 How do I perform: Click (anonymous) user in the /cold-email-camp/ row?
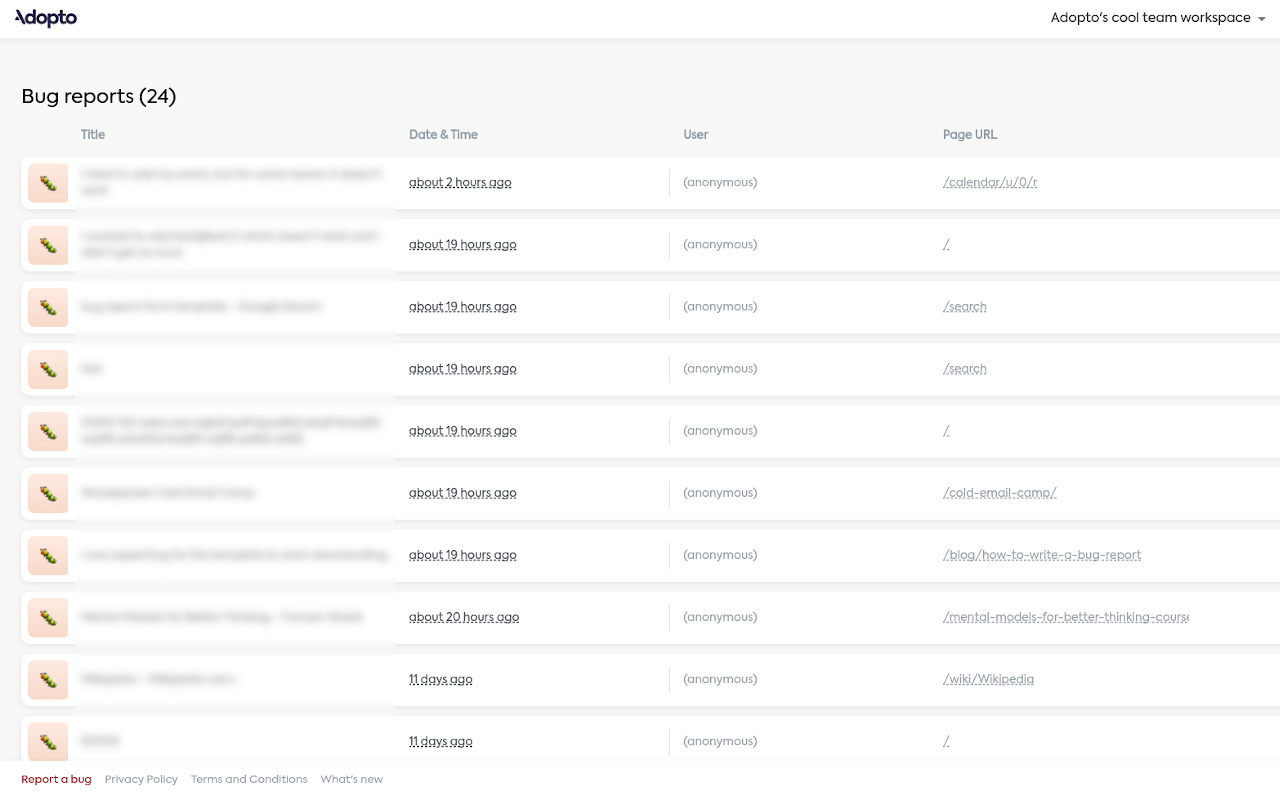[x=720, y=492]
